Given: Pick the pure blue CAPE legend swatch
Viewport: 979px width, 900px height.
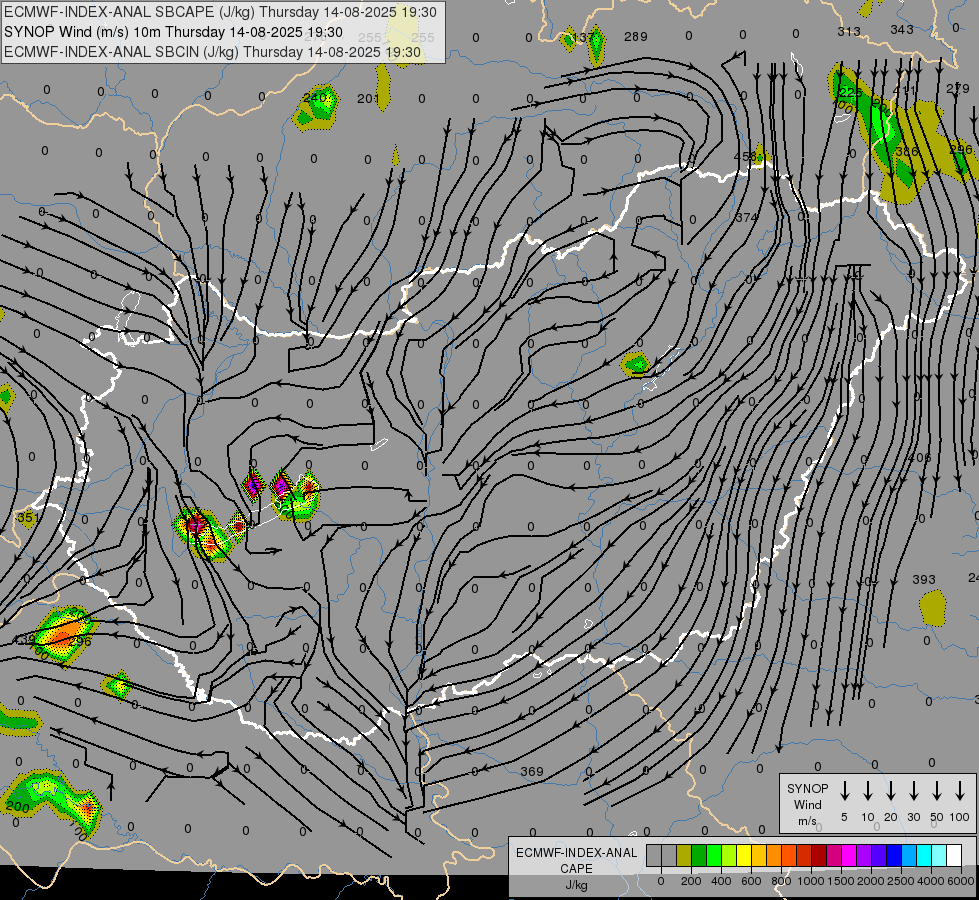Looking at the screenshot, I should 893,855.
